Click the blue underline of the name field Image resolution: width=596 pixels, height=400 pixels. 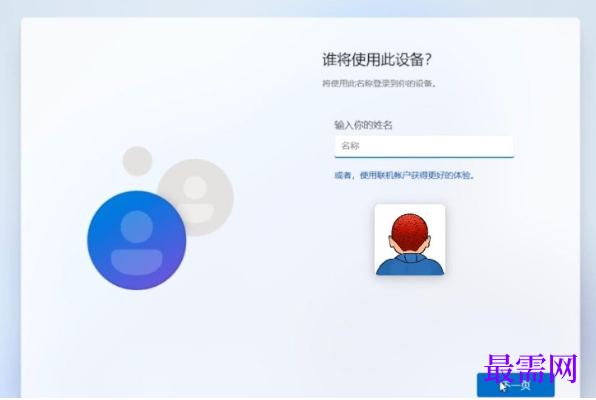(424, 156)
